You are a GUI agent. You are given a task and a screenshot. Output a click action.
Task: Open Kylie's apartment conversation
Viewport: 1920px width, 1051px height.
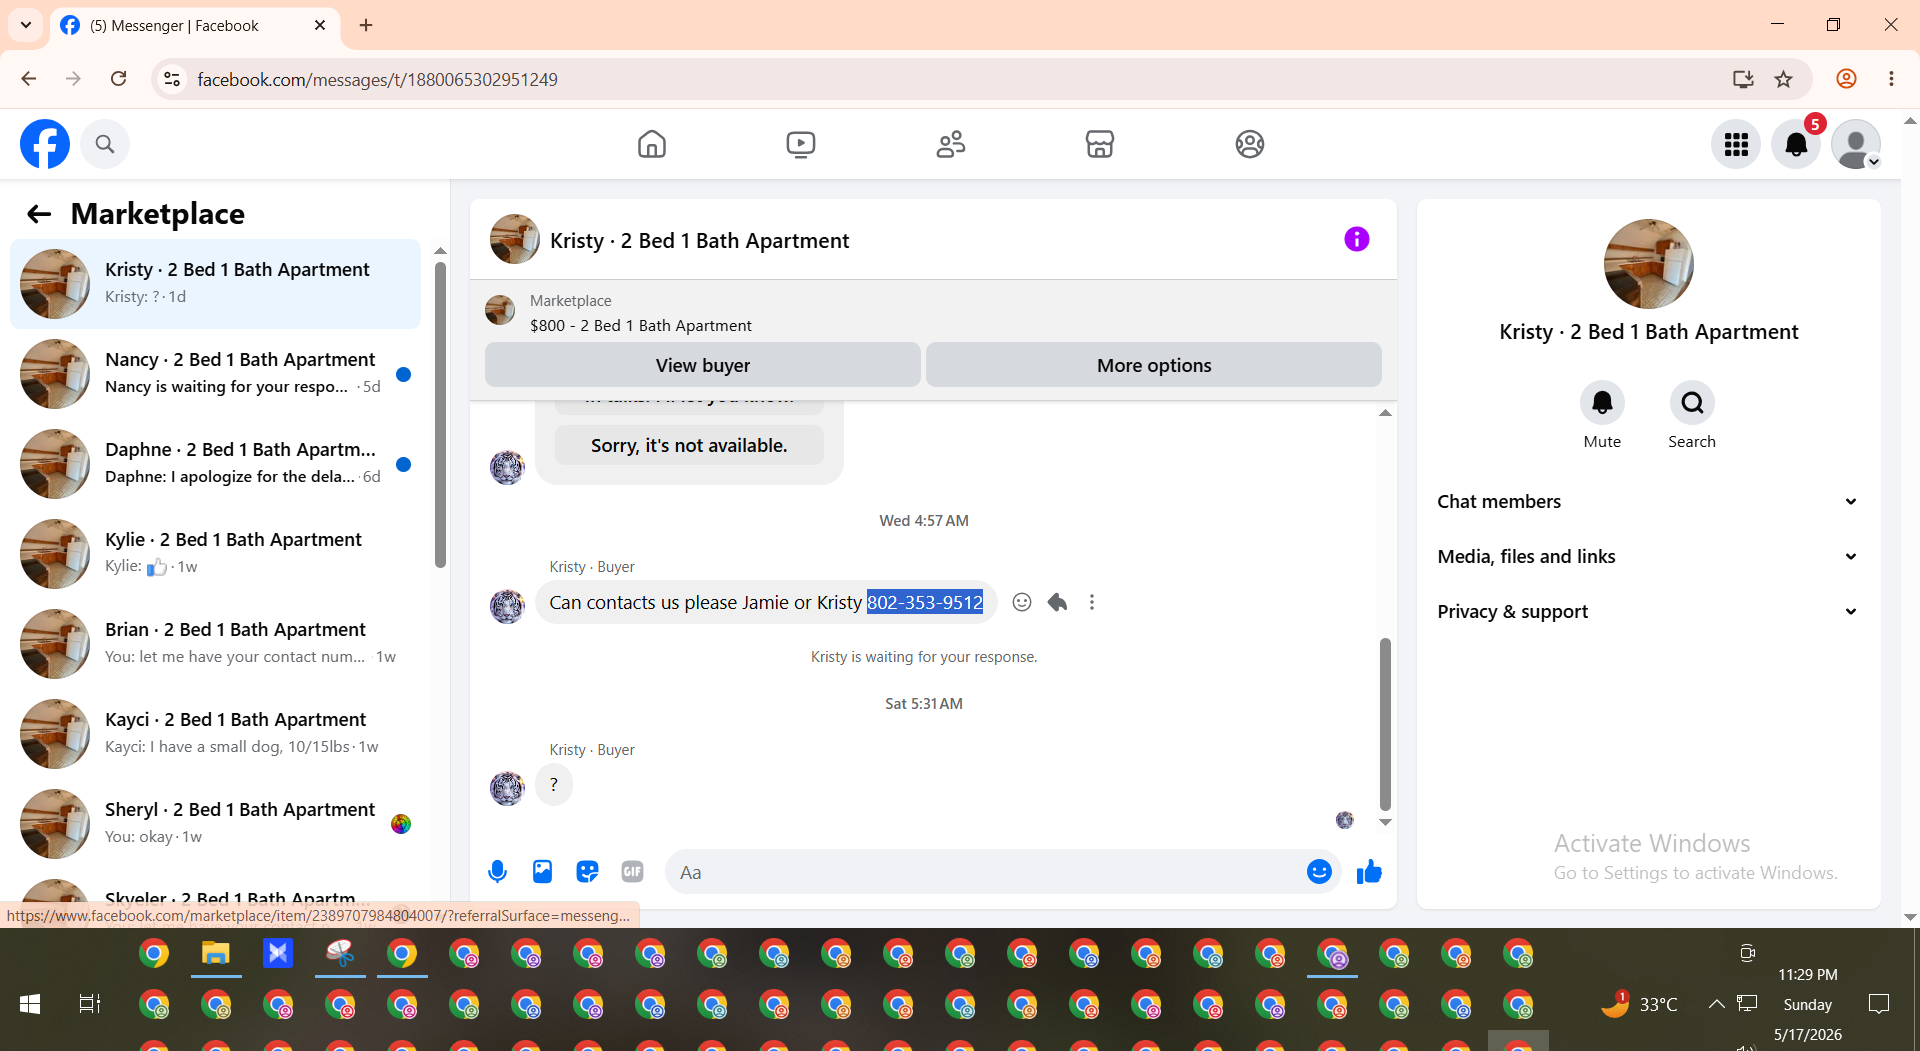click(x=215, y=554)
